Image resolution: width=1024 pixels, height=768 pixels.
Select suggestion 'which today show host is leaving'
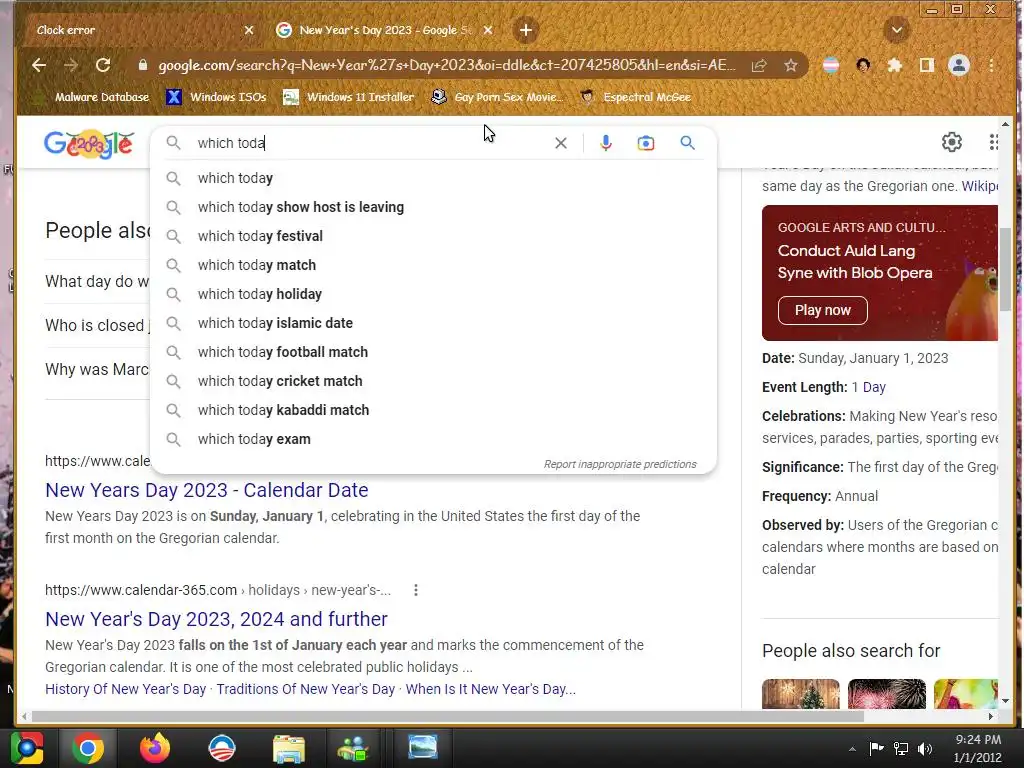pos(434,207)
